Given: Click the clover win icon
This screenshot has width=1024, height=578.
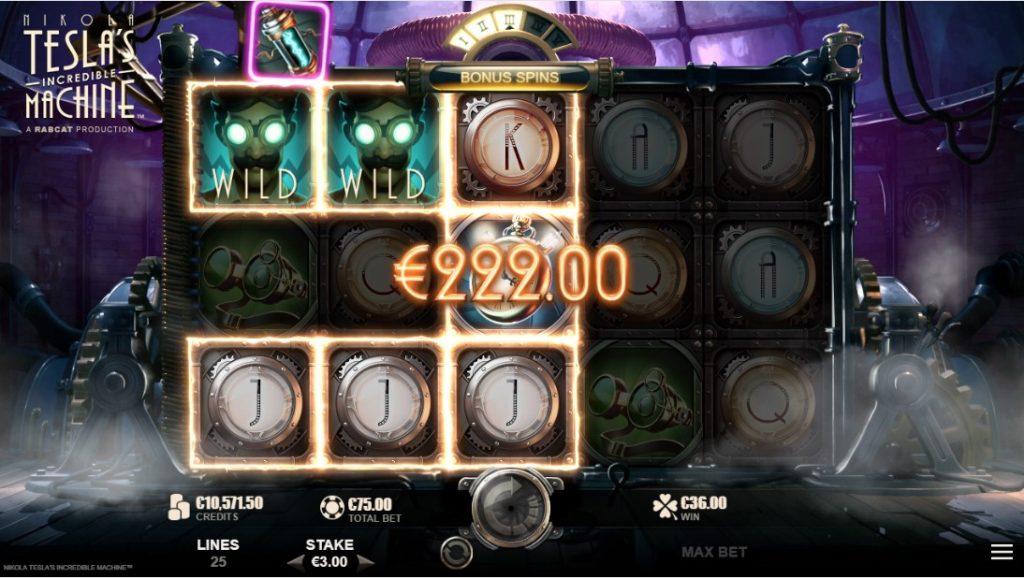Looking at the screenshot, I should coord(665,506).
